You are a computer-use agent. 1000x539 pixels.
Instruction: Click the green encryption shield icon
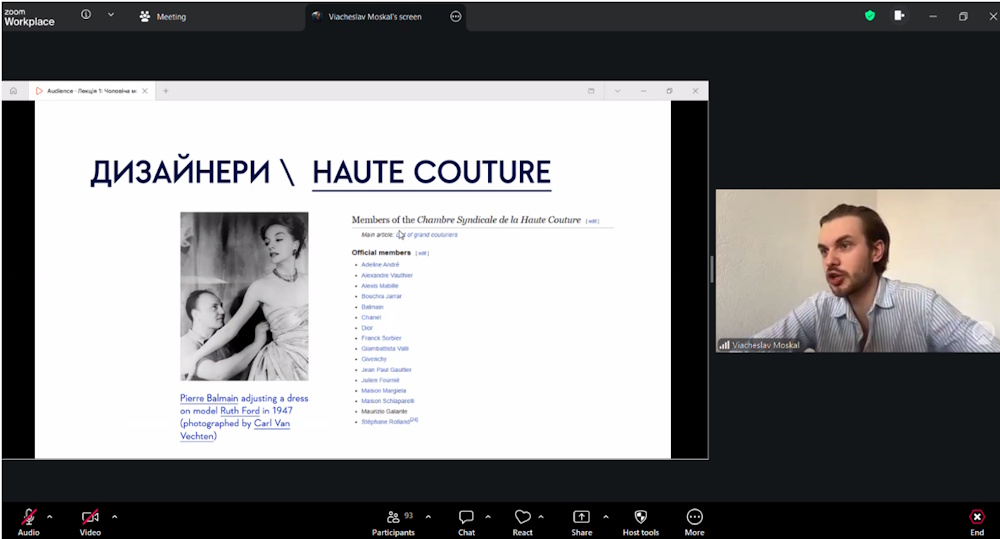[870, 16]
